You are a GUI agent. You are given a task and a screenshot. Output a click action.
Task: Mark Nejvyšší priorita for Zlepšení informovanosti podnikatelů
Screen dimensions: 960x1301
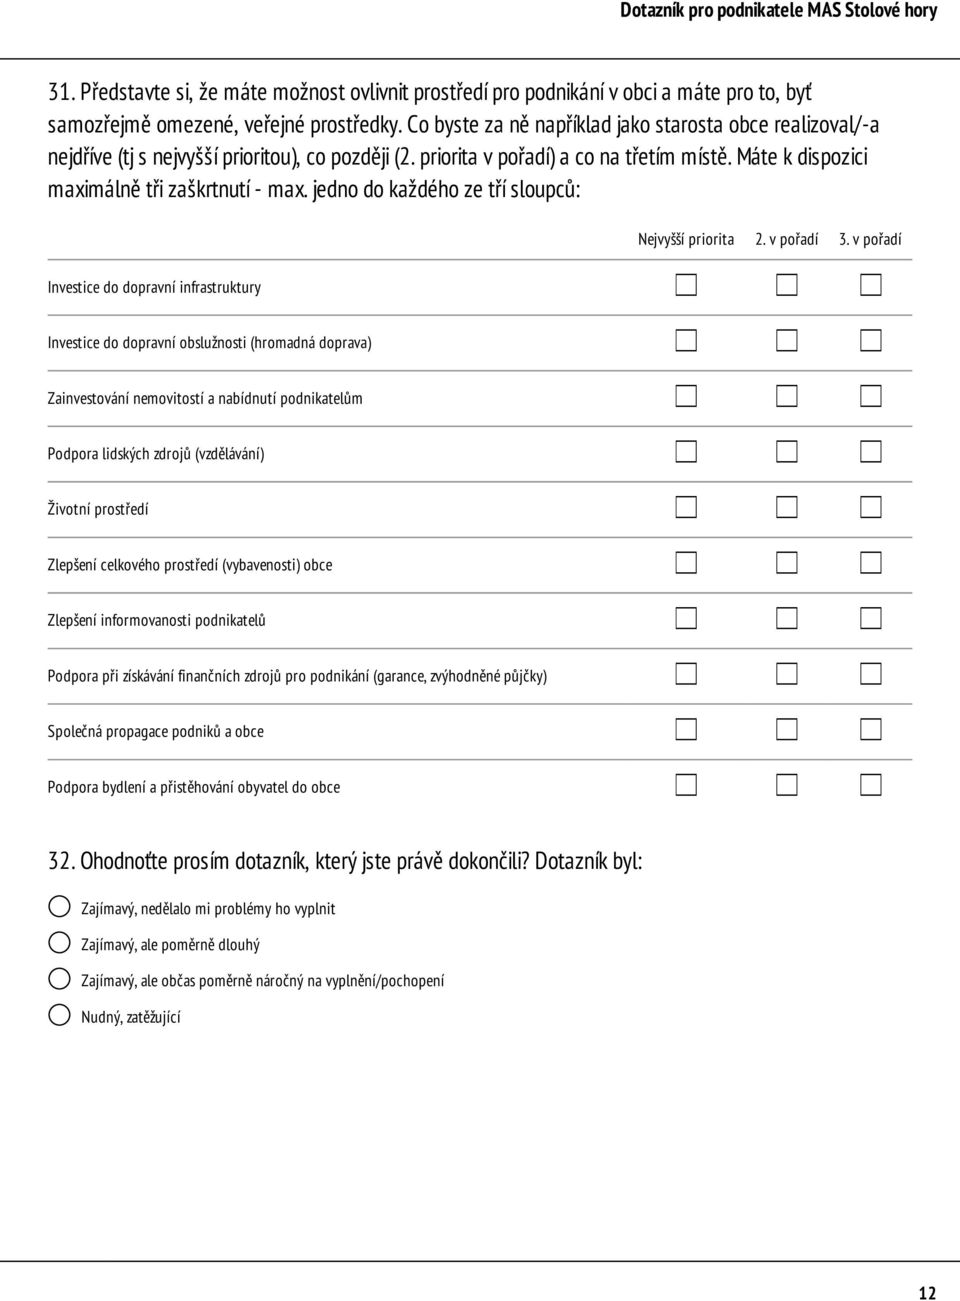685,619
